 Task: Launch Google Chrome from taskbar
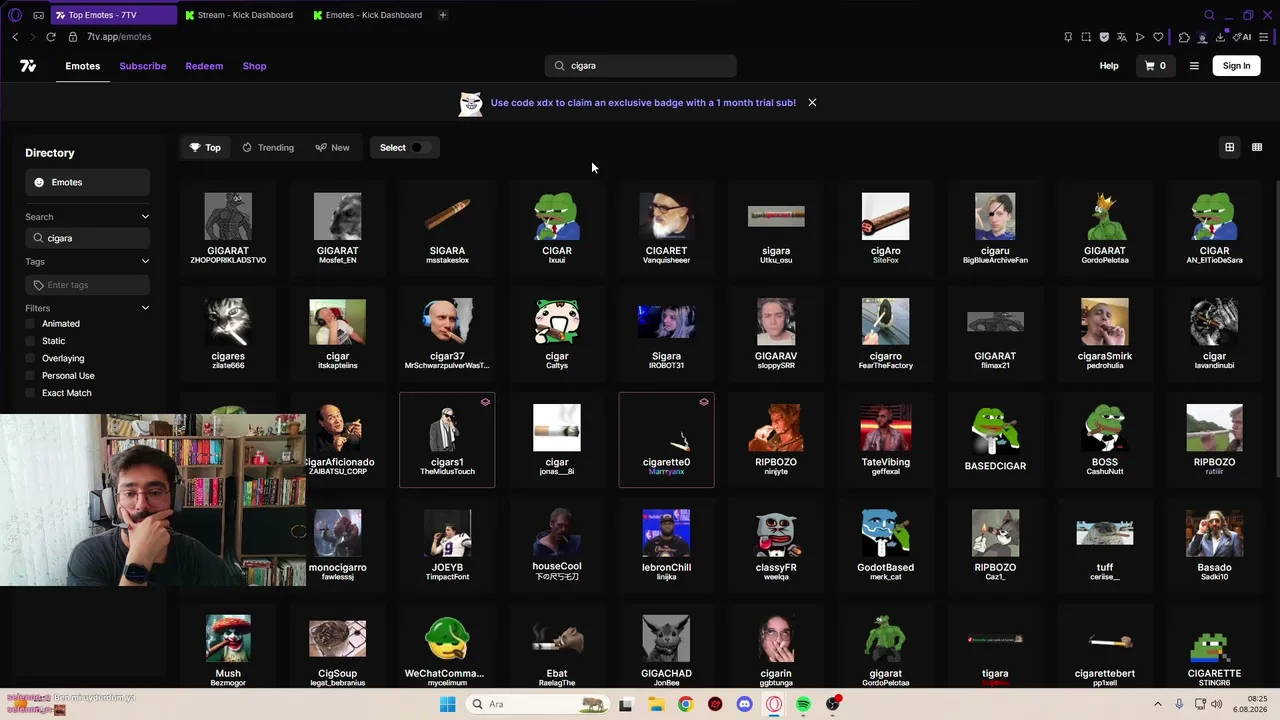(x=685, y=704)
